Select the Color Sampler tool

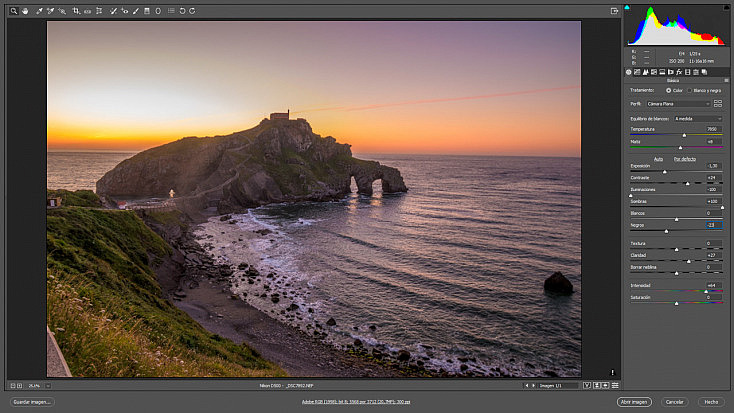(51, 11)
